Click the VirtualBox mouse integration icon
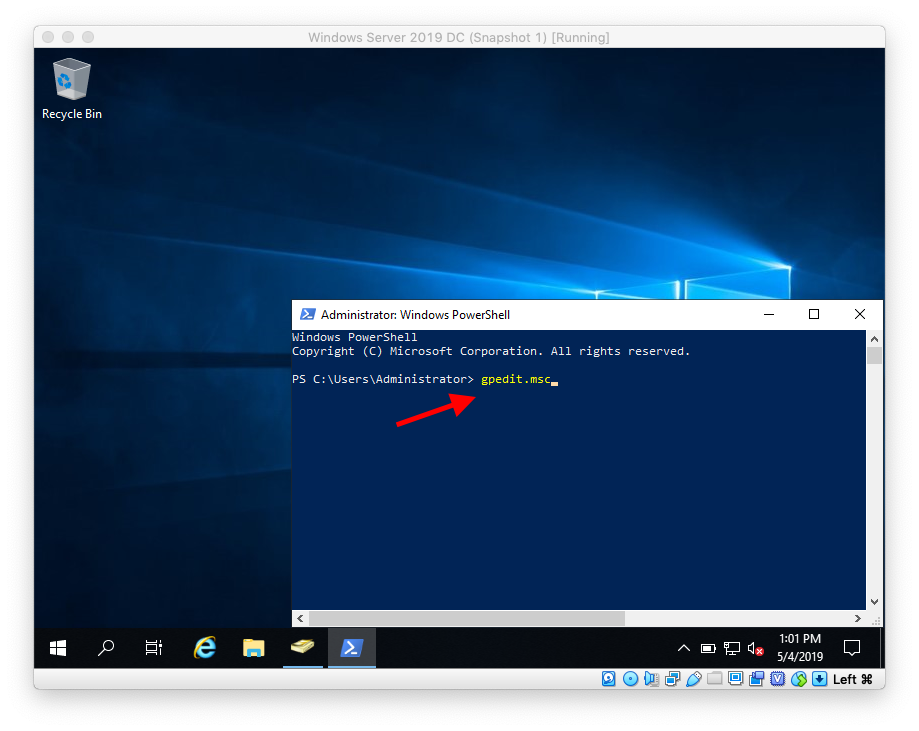Image resolution: width=919 pixels, height=731 pixels. tap(799, 679)
